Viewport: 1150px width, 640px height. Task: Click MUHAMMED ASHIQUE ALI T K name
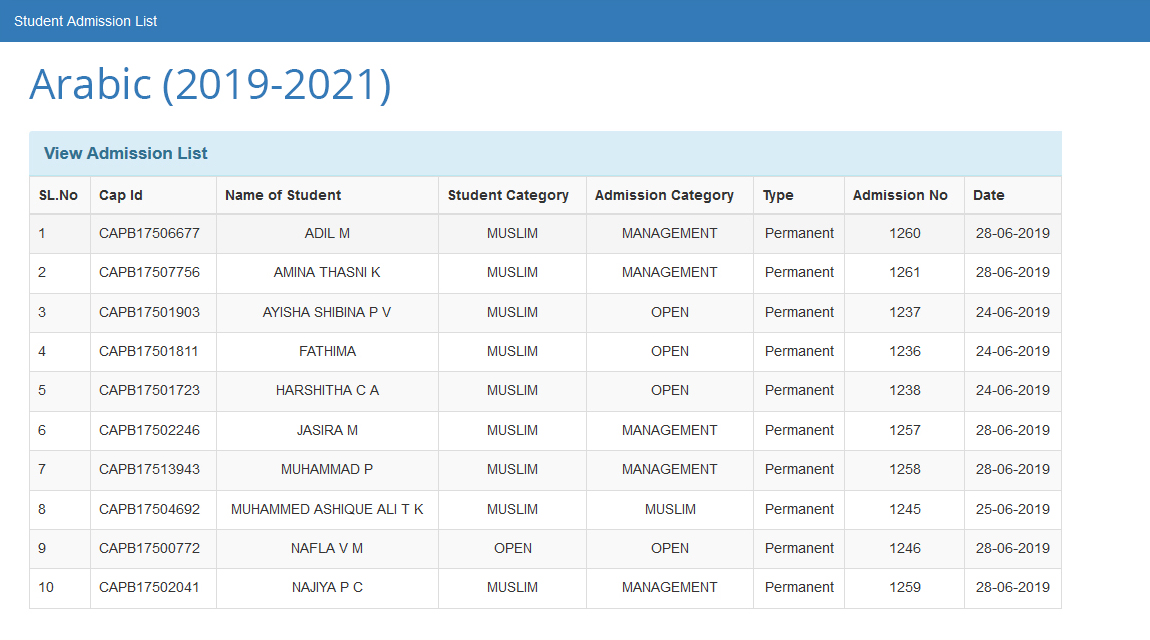pyautogui.click(x=327, y=509)
